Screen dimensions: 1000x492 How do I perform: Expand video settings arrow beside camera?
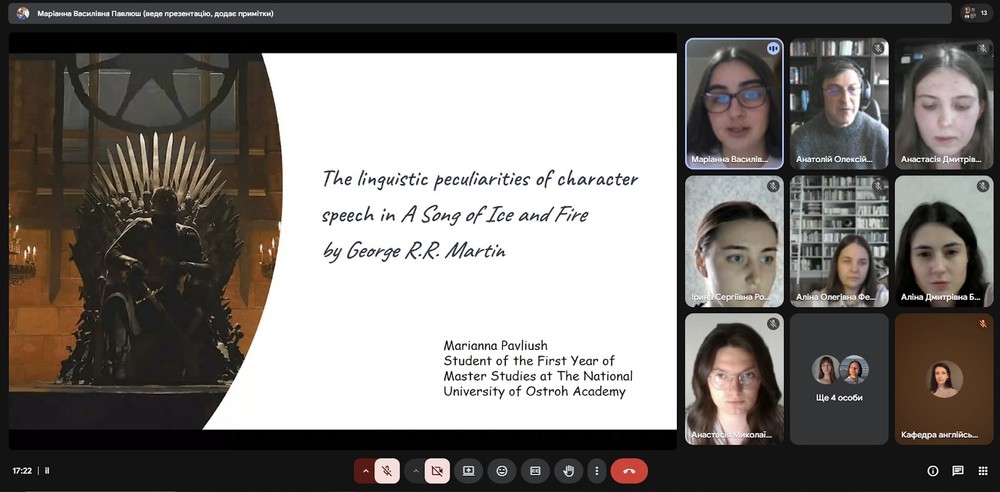(x=414, y=470)
